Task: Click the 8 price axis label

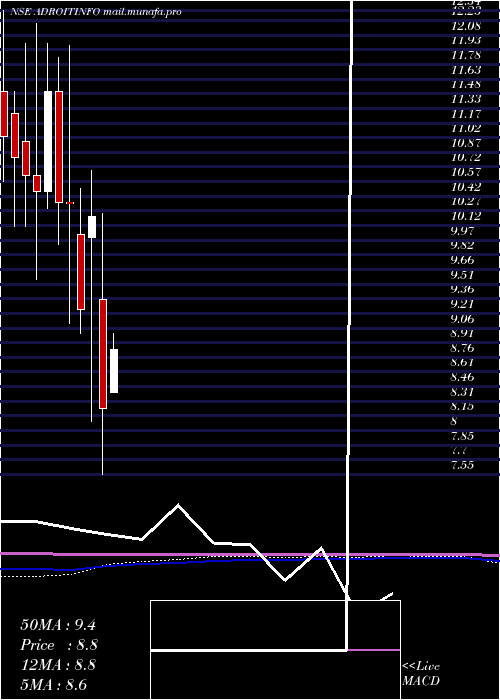Action: pyautogui.click(x=454, y=421)
